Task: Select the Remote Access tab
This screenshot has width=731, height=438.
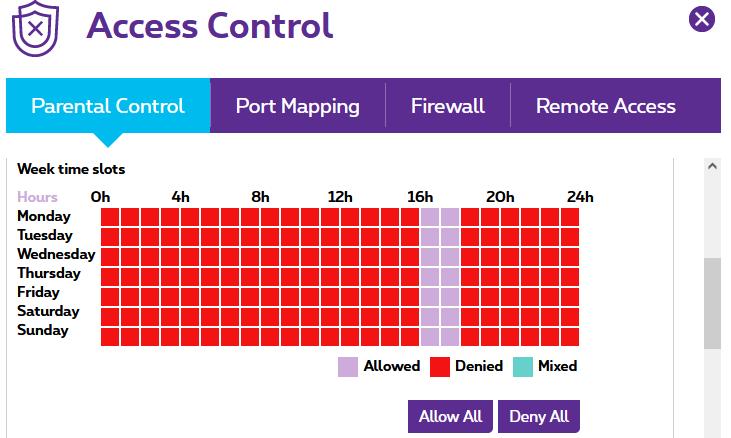Action: click(606, 106)
